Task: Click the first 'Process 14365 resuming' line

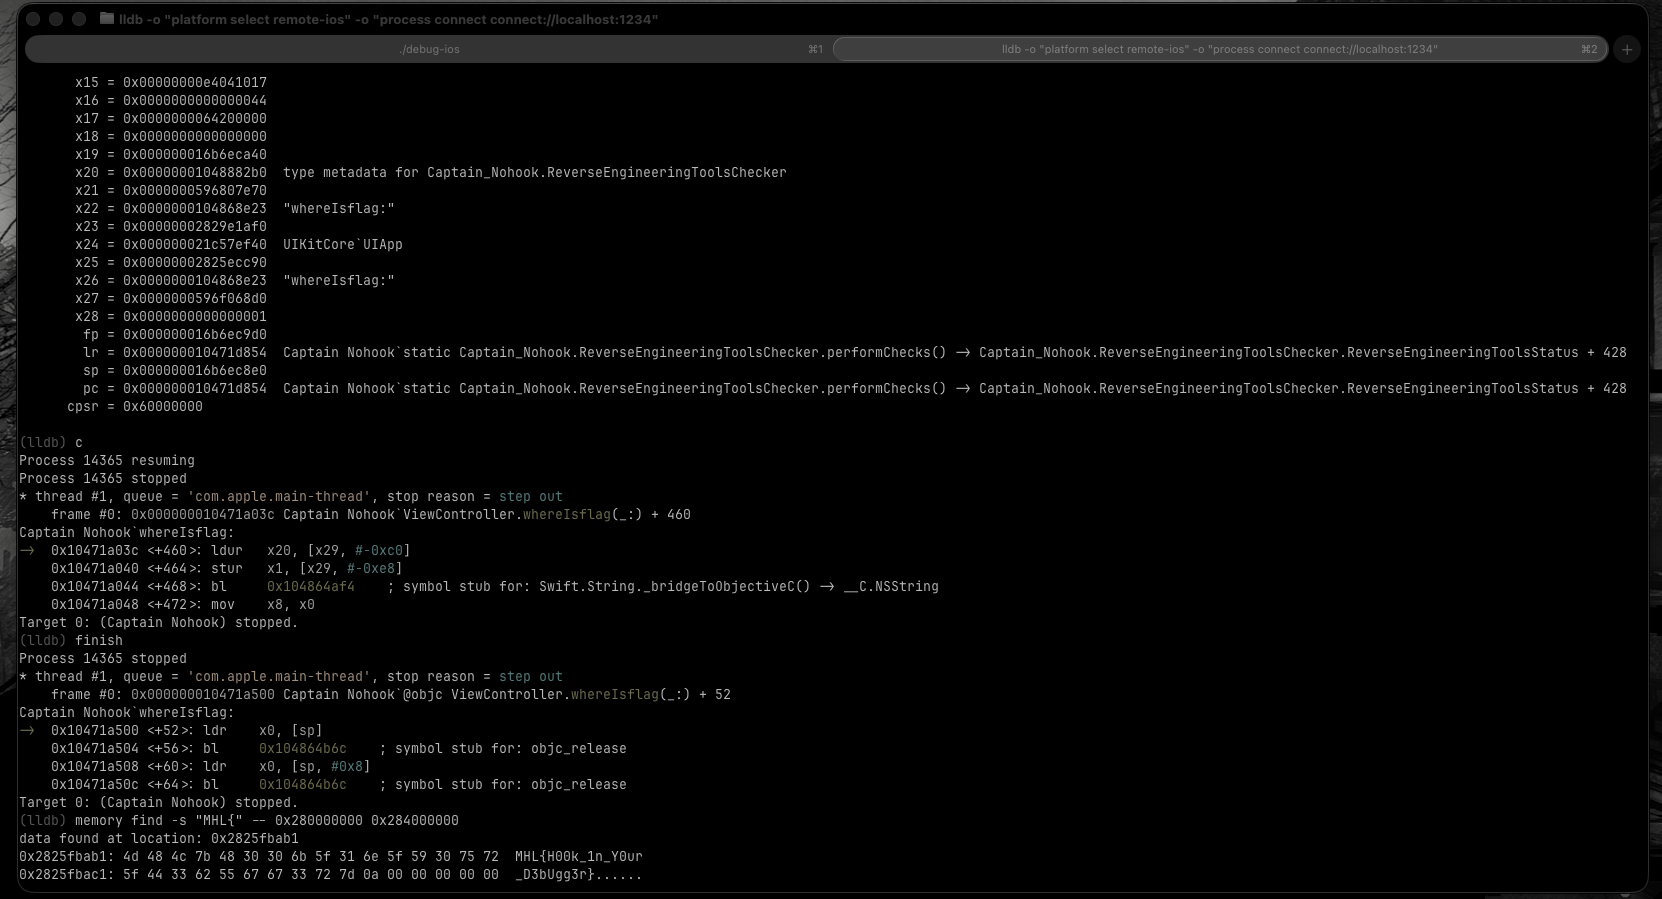Action: point(106,461)
